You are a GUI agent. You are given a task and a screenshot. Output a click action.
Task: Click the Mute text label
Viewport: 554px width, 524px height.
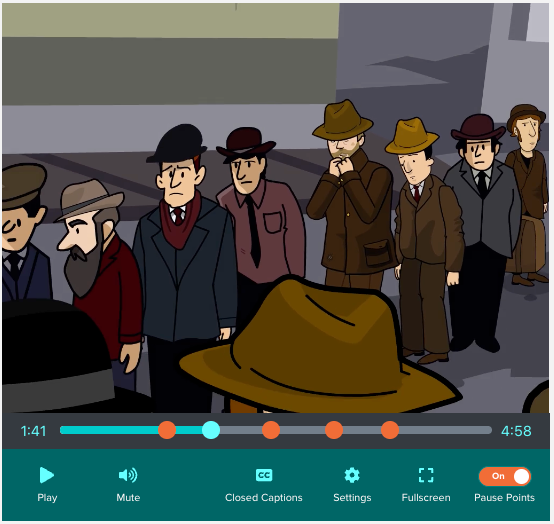[x=128, y=497]
